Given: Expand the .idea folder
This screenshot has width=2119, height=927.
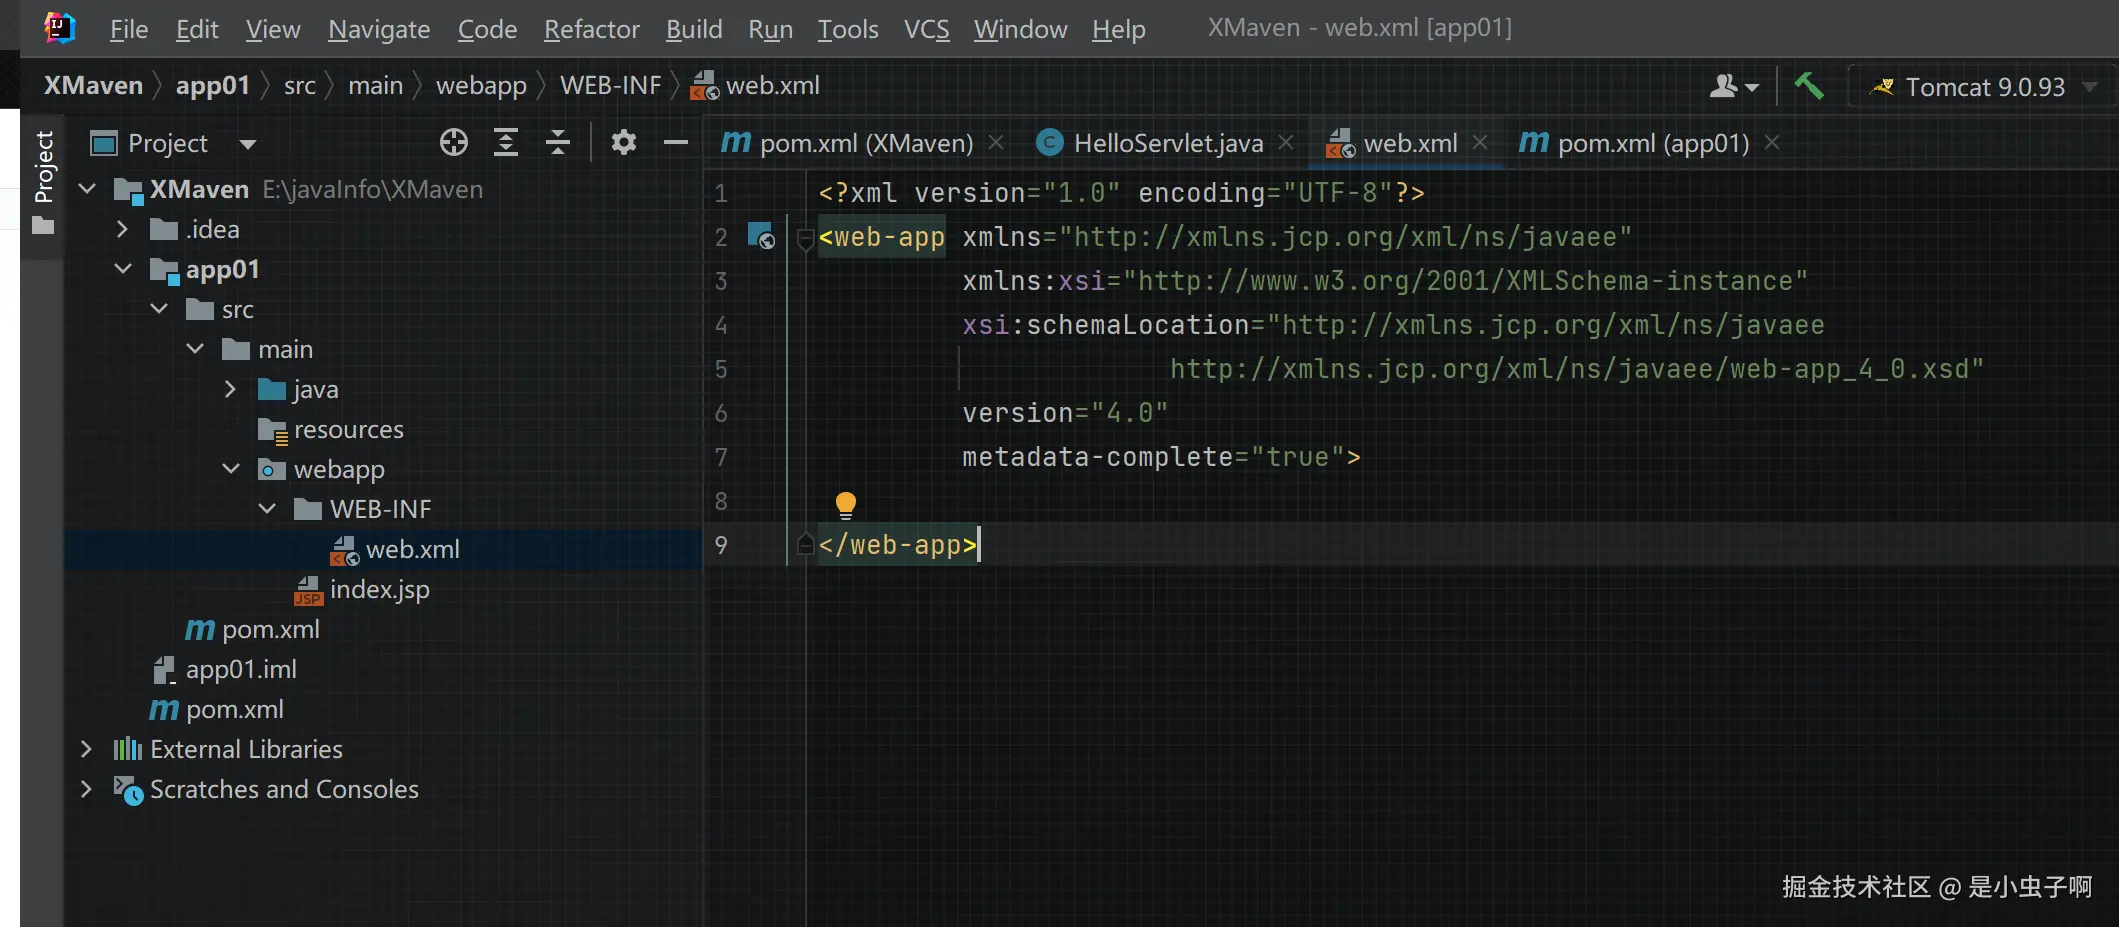Looking at the screenshot, I should point(123,229).
